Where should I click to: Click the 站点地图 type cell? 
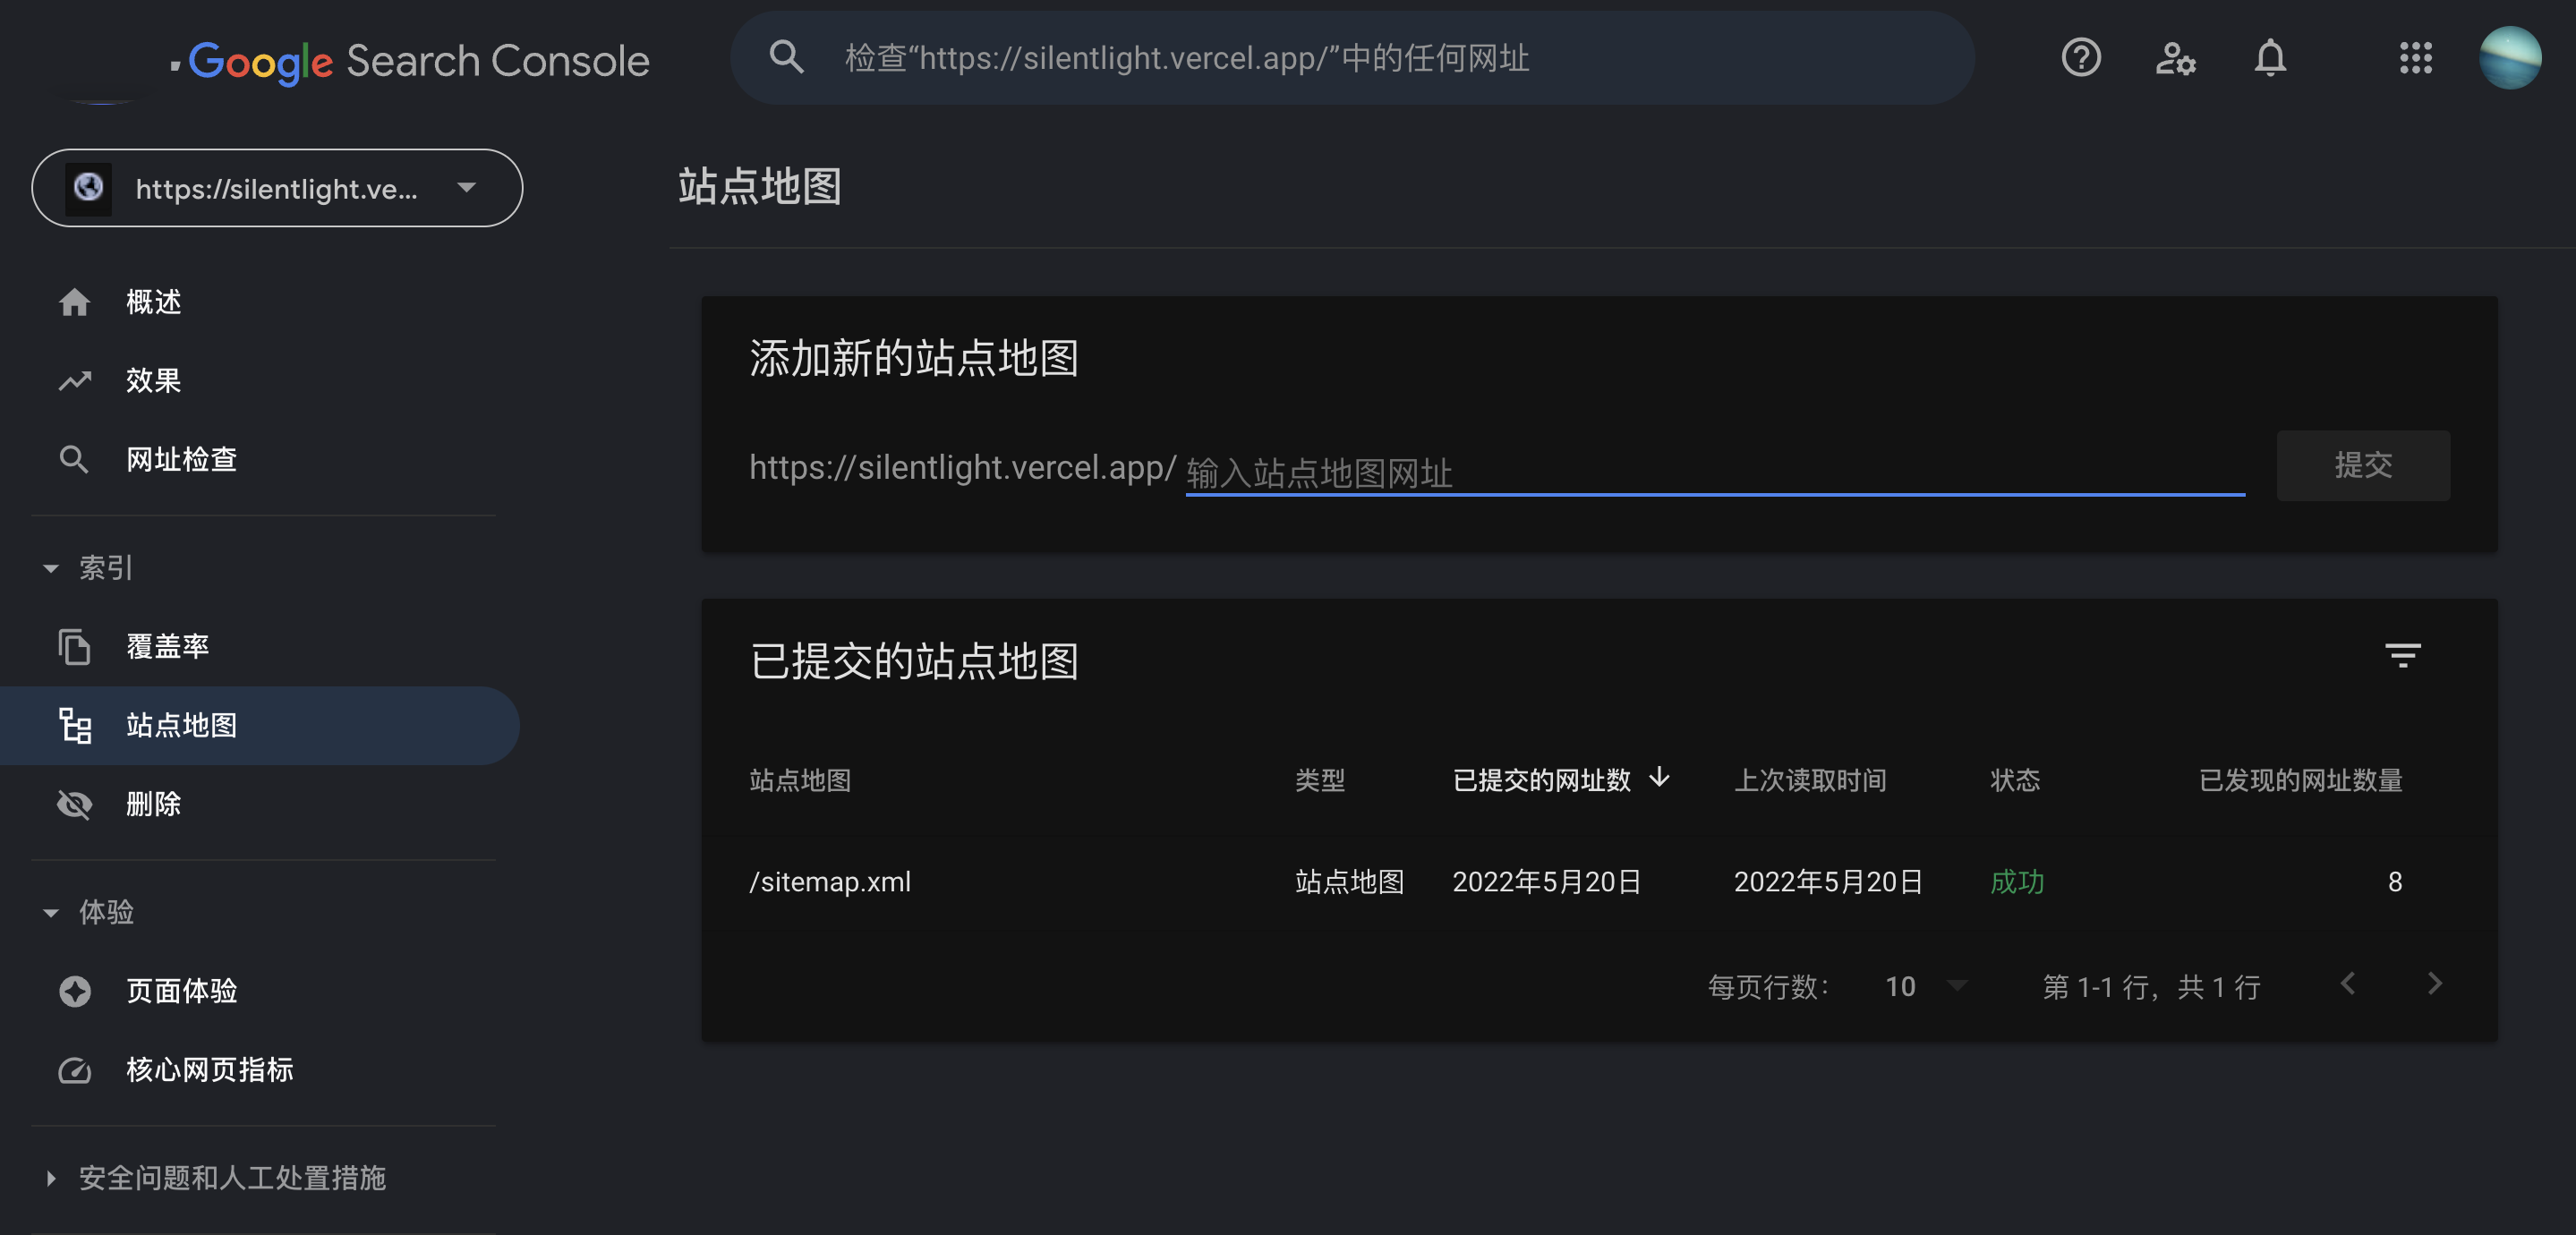coord(1349,882)
